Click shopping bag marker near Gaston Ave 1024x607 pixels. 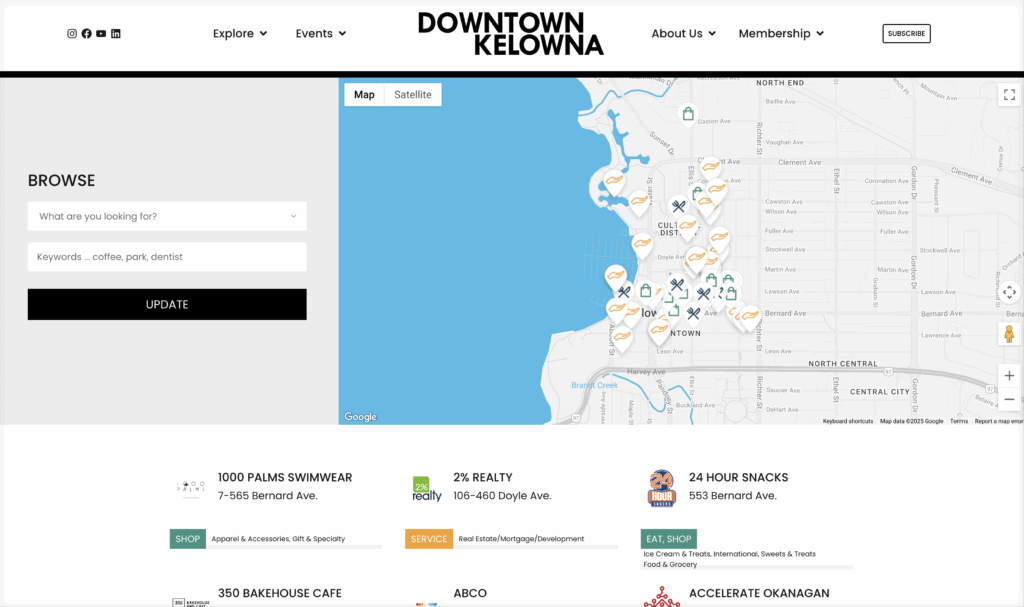click(688, 114)
